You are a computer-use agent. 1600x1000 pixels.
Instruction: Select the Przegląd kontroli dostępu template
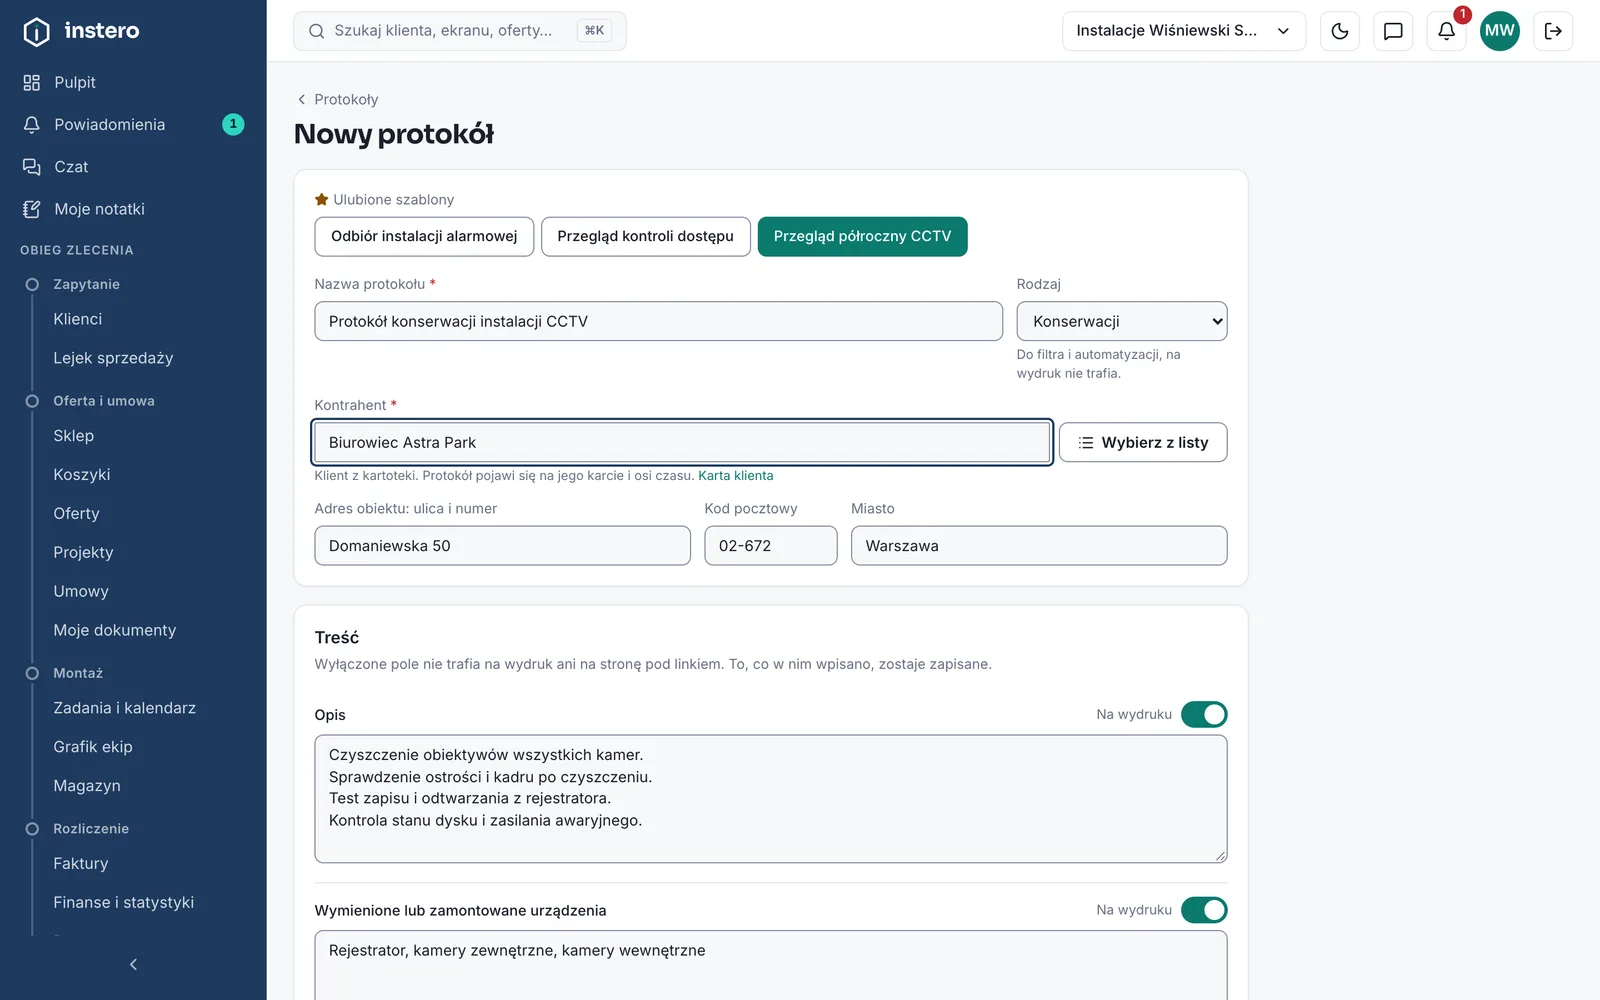[x=645, y=236]
